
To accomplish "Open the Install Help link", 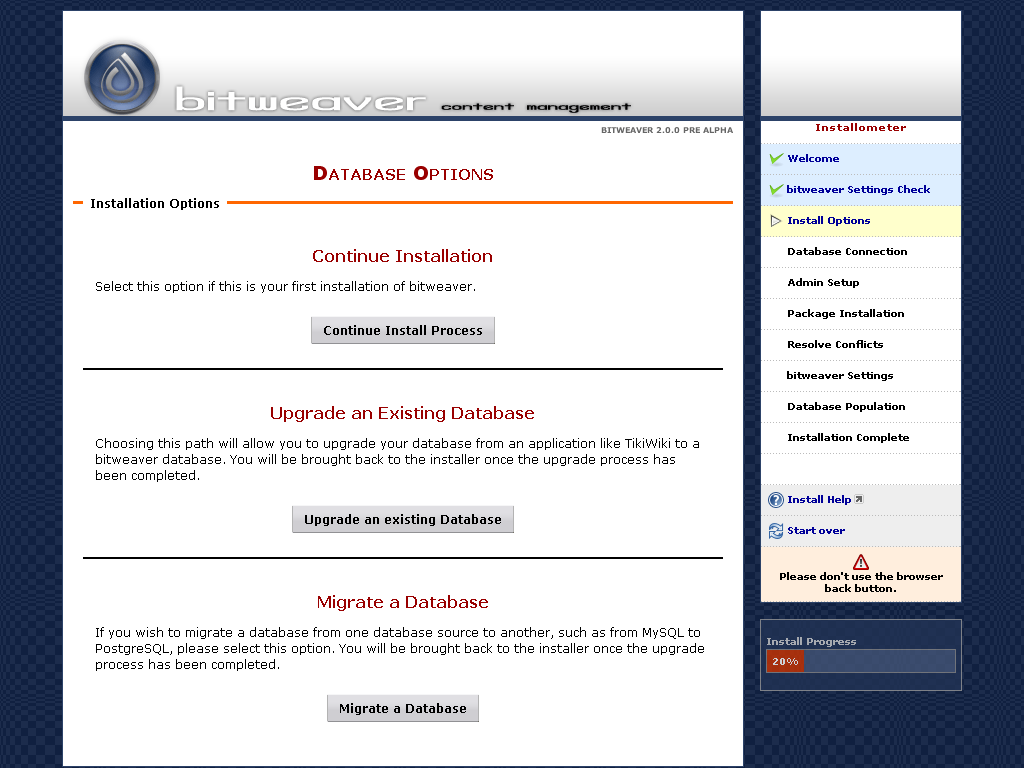I will tap(819, 500).
